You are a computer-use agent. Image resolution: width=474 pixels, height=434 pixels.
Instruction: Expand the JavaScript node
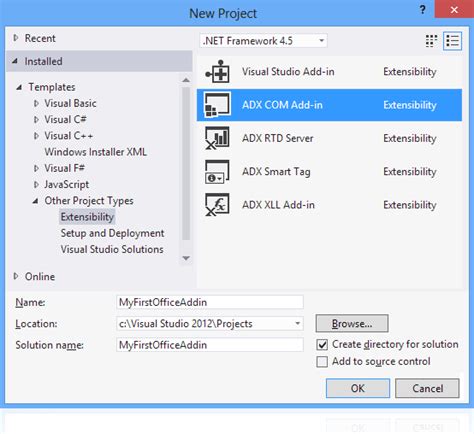[x=36, y=185]
